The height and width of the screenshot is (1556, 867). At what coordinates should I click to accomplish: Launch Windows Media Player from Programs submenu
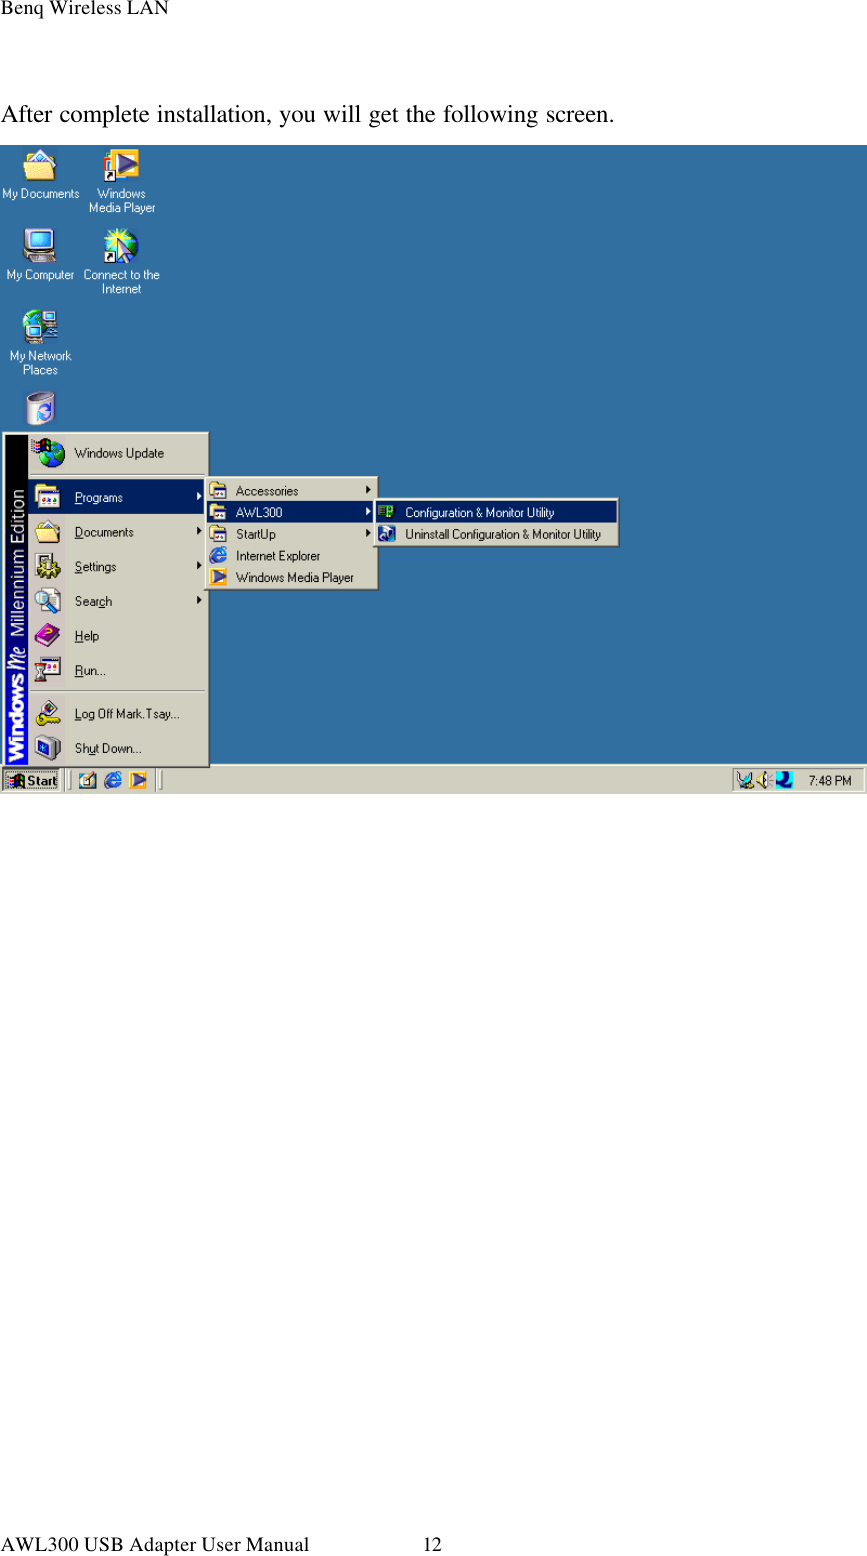pos(291,577)
